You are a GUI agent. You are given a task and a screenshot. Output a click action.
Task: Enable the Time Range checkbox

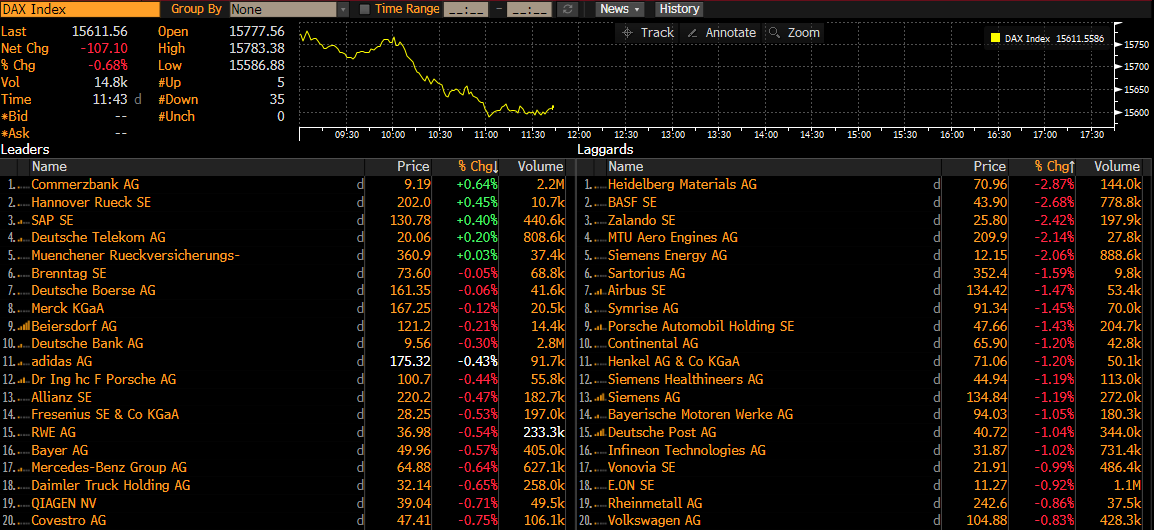(x=364, y=10)
